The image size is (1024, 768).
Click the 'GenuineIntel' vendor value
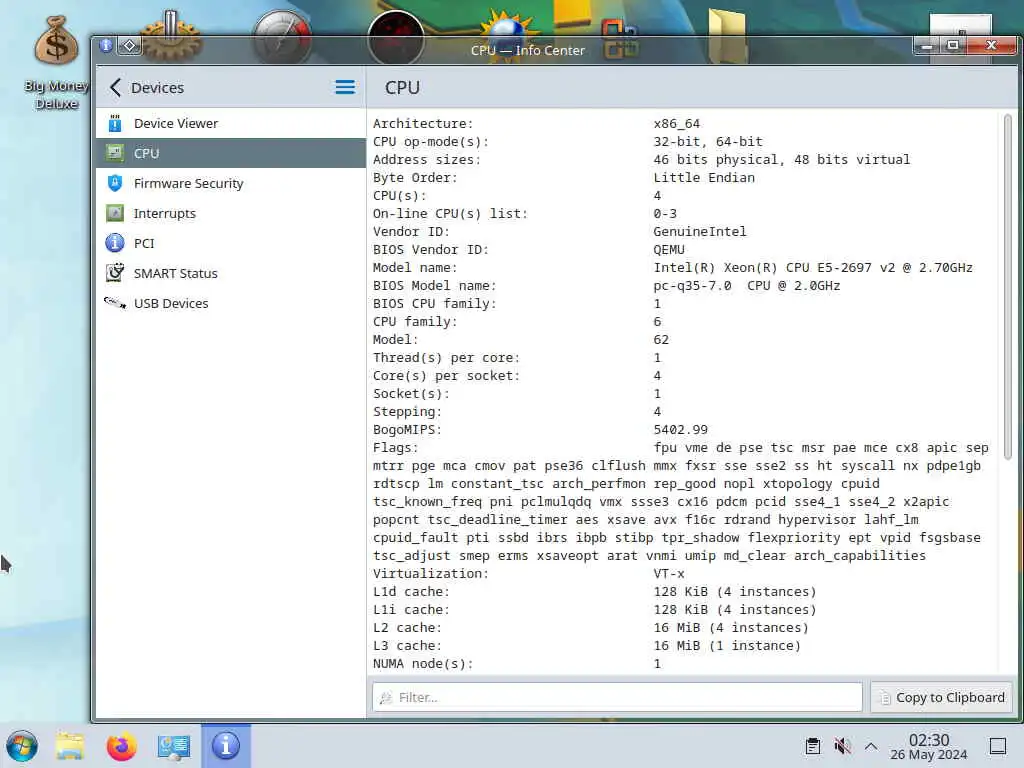[699, 232]
